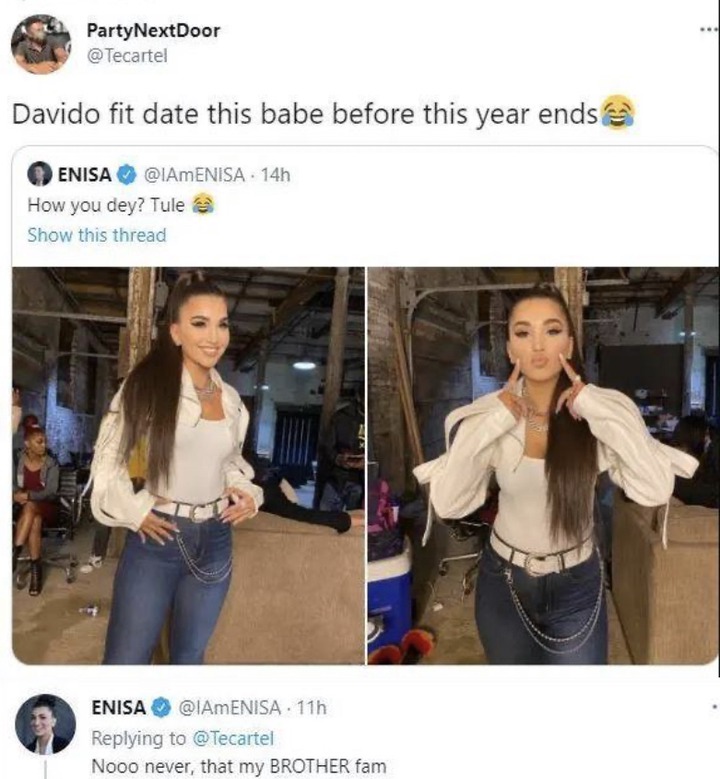
Task: Click ENISA's avatar in the reply
Action: [x=45, y=724]
